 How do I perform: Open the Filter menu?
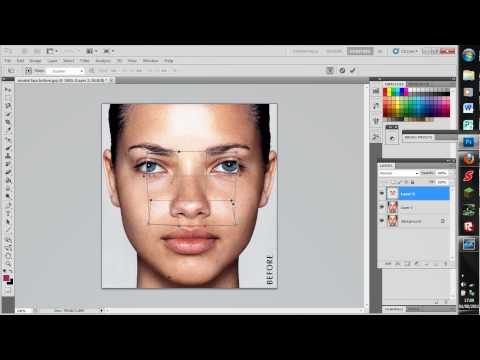point(85,61)
